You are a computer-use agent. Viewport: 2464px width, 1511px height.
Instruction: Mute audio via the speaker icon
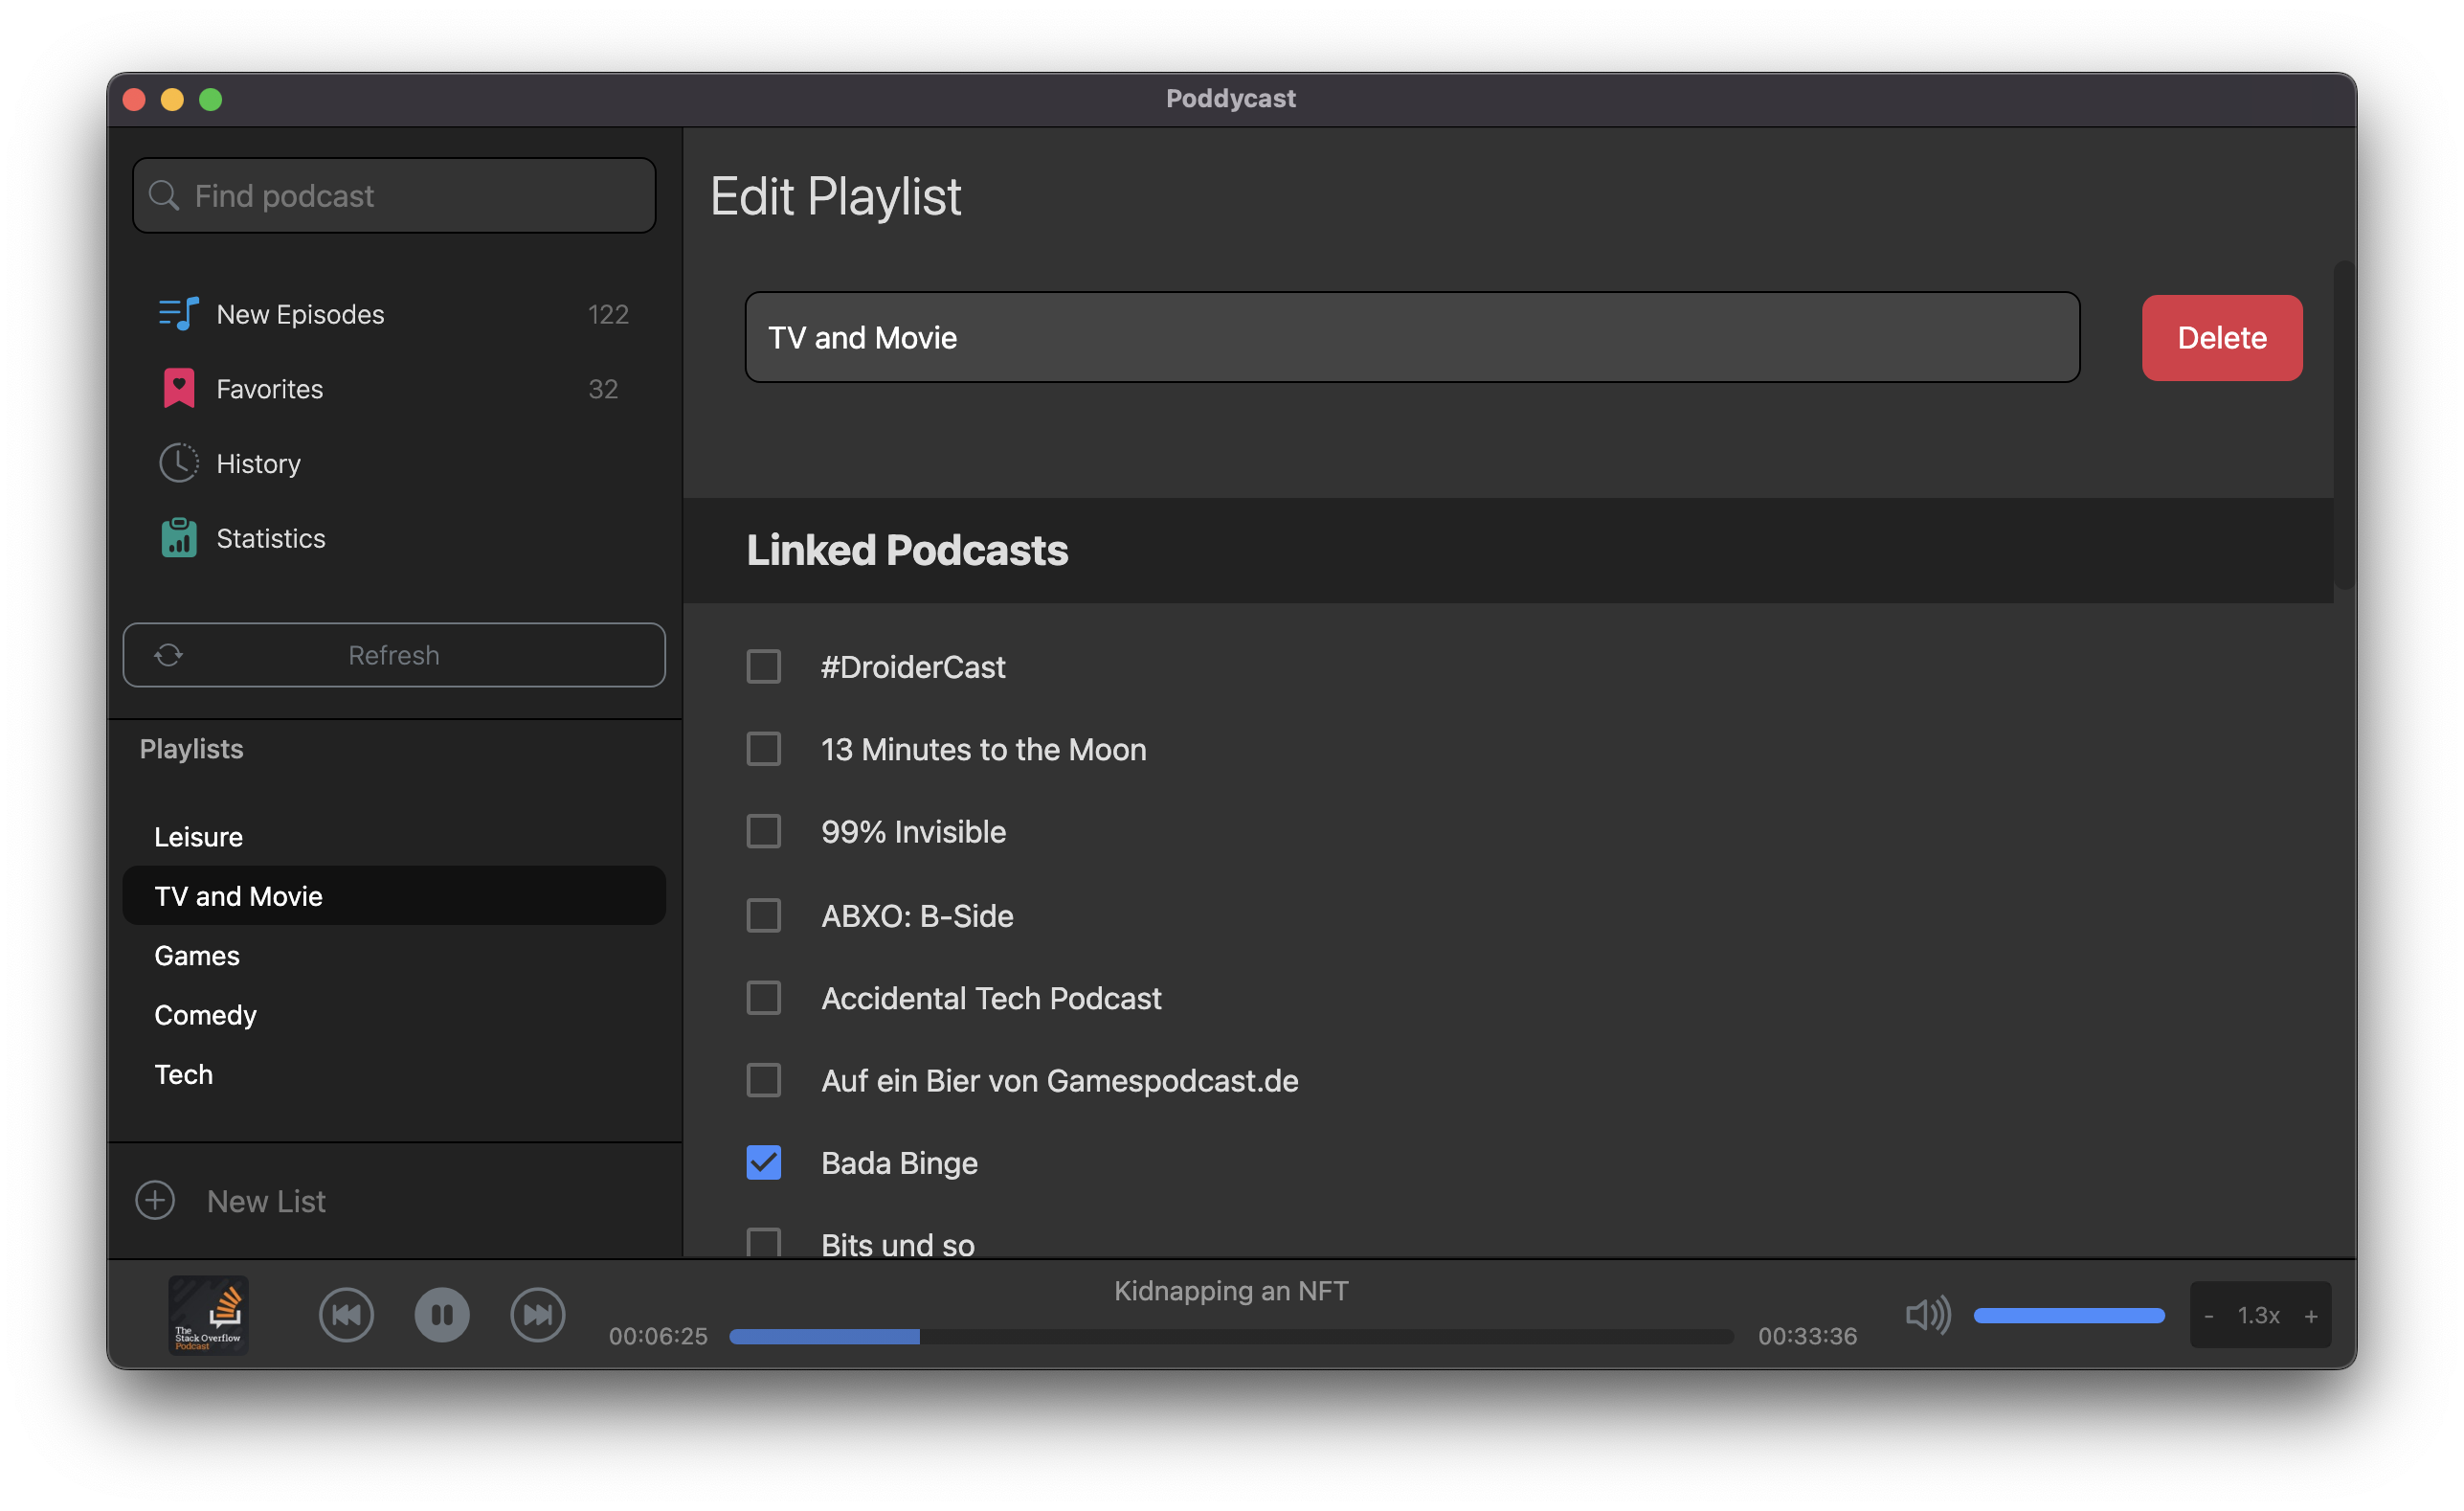(x=1926, y=1314)
